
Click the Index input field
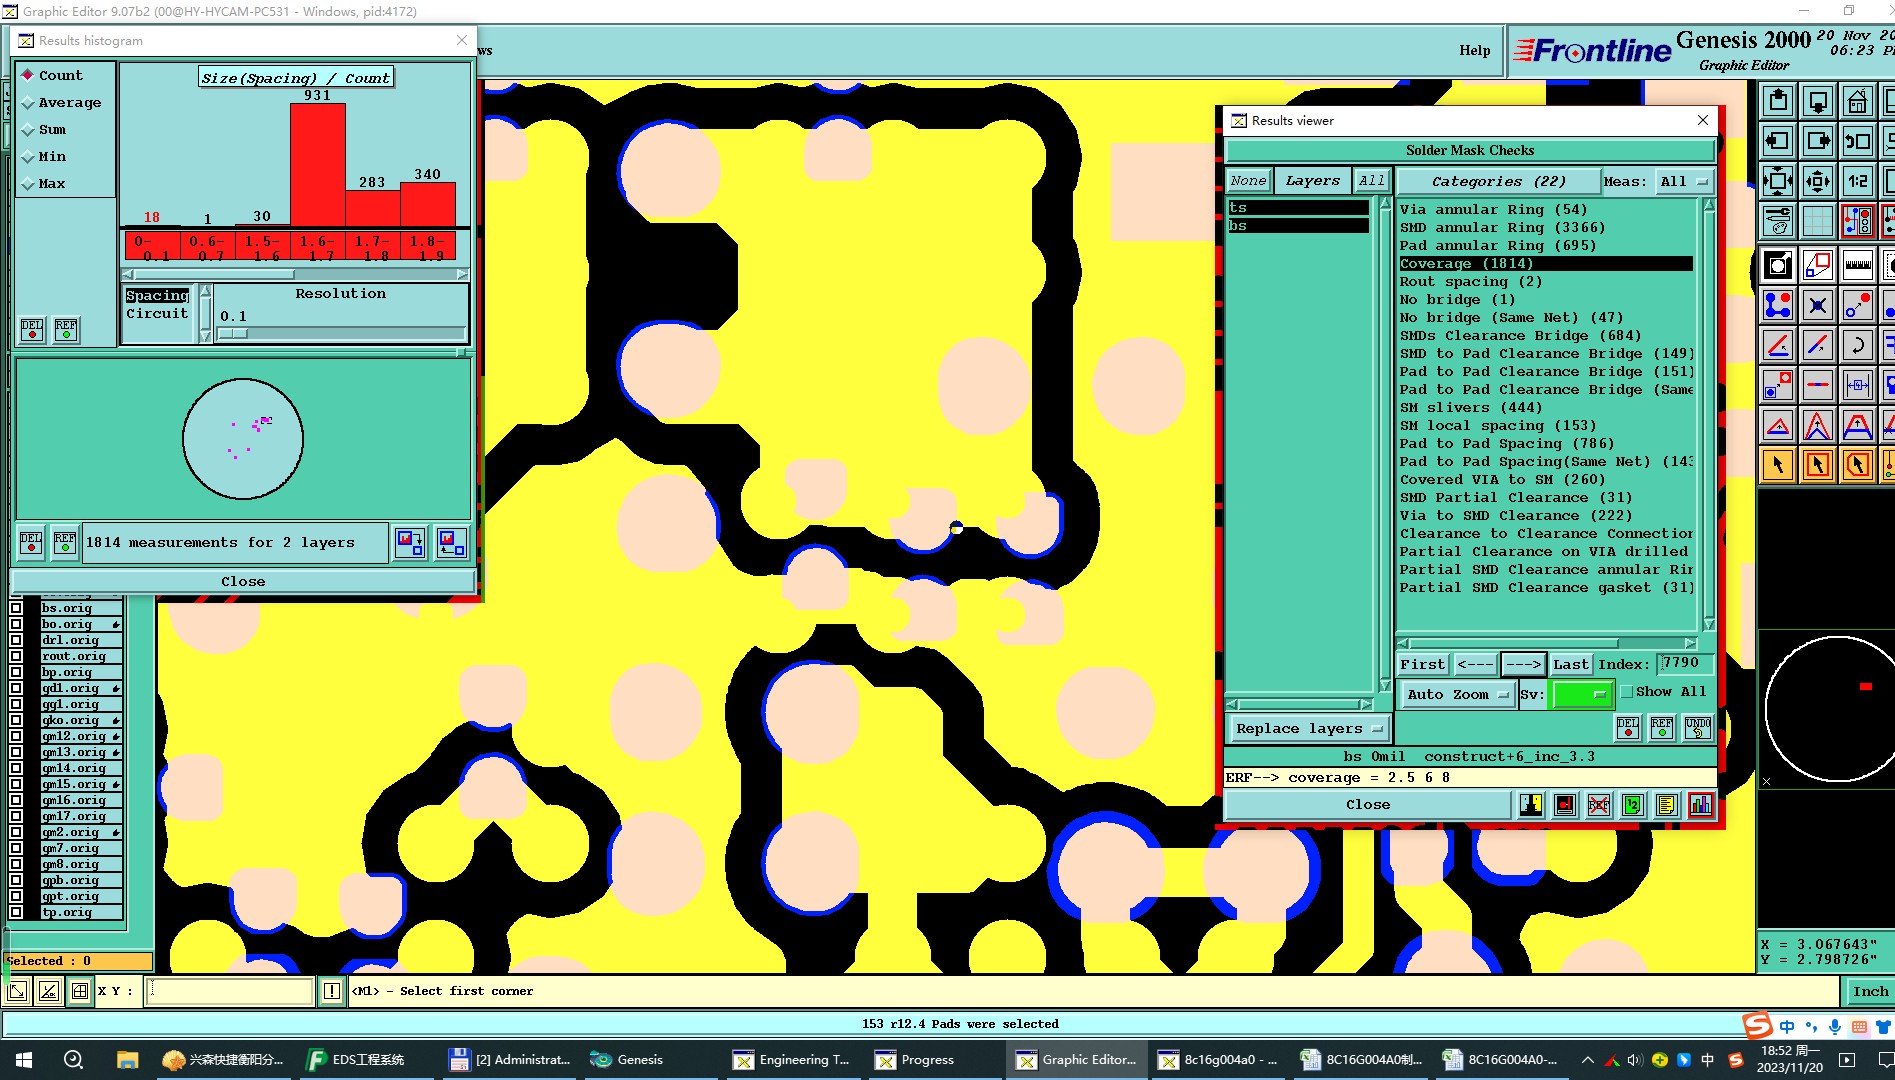tap(1685, 663)
